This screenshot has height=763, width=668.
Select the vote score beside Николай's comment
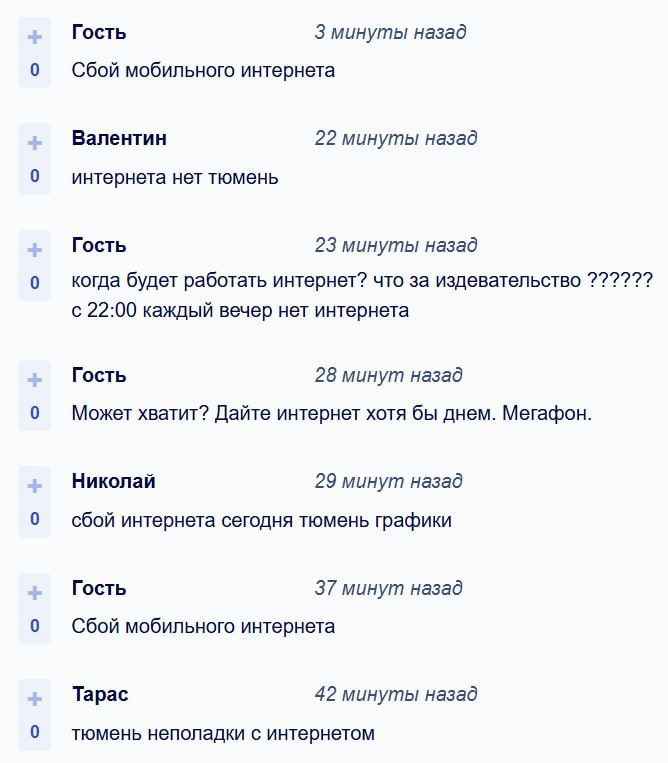pyautogui.click(x=35, y=519)
